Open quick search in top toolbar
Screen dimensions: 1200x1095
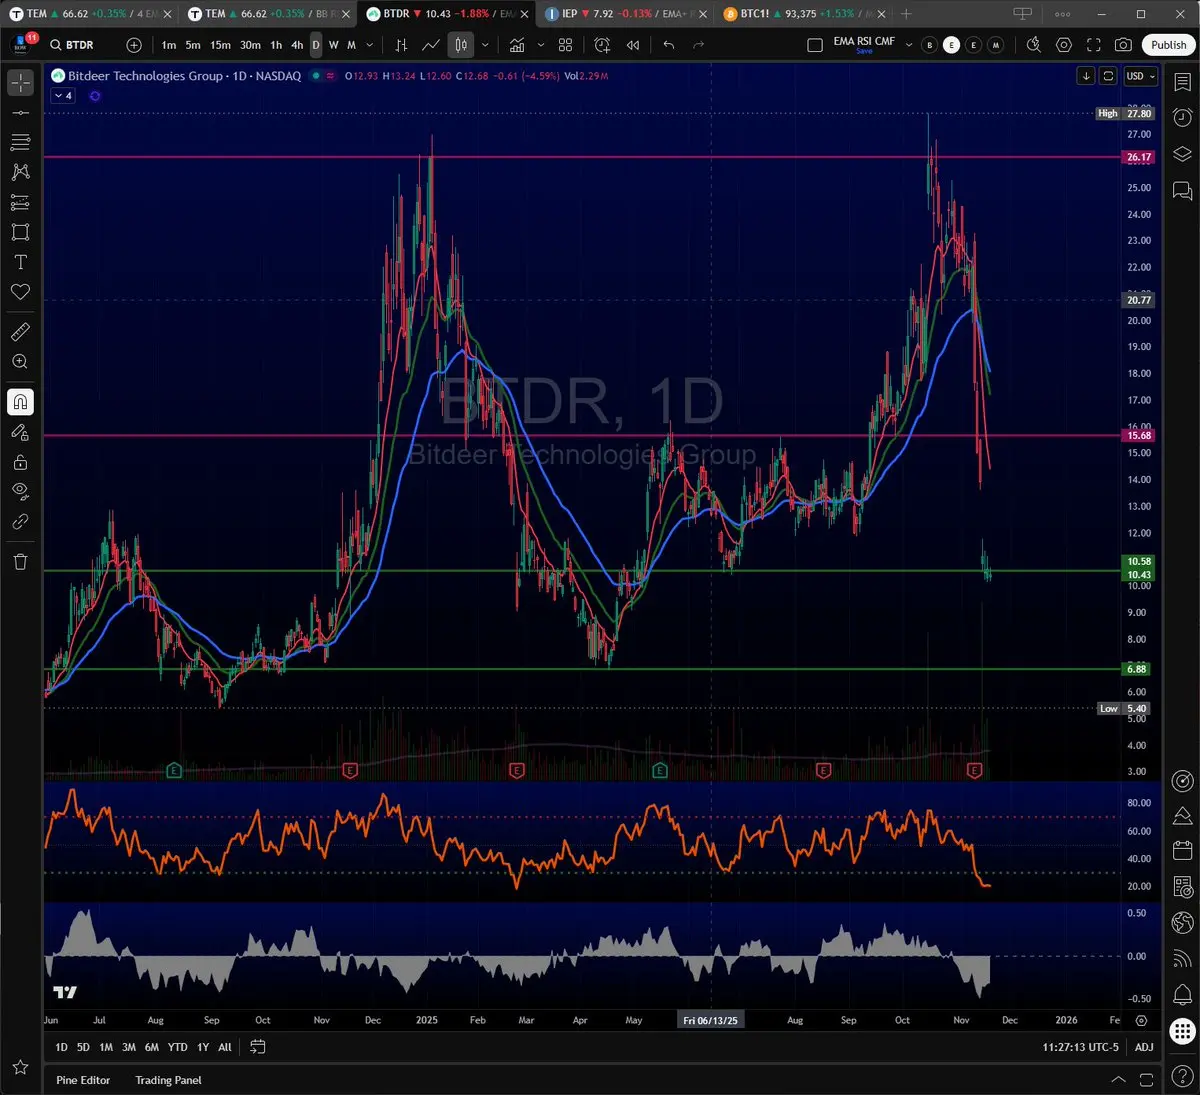coord(1034,45)
